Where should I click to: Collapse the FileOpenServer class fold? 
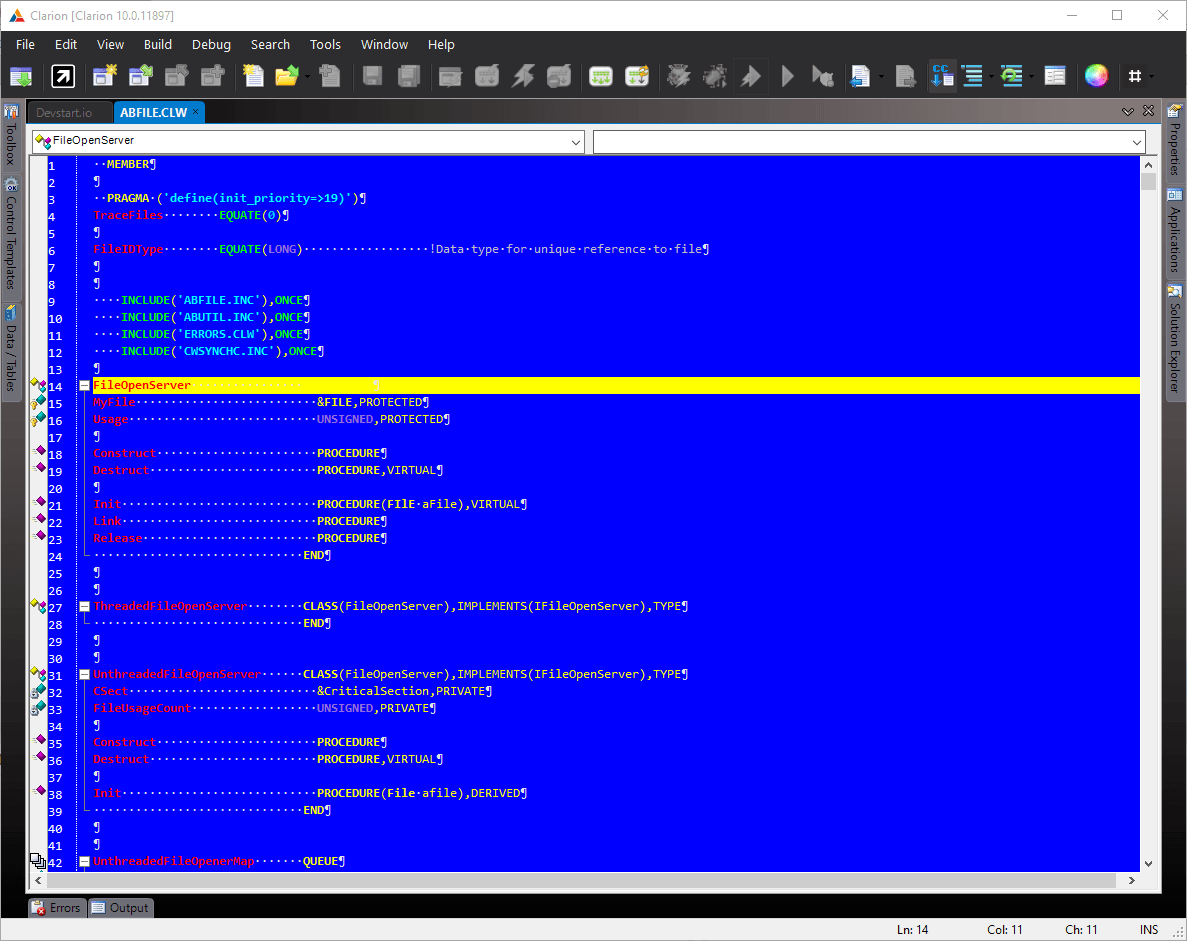pos(85,386)
